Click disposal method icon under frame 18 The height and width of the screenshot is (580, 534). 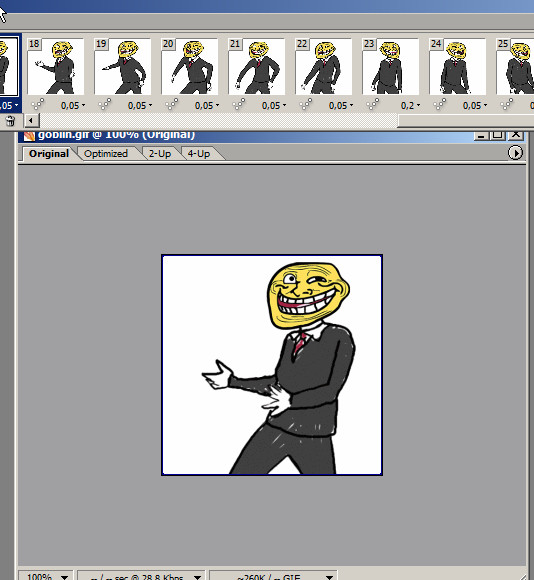(37, 105)
